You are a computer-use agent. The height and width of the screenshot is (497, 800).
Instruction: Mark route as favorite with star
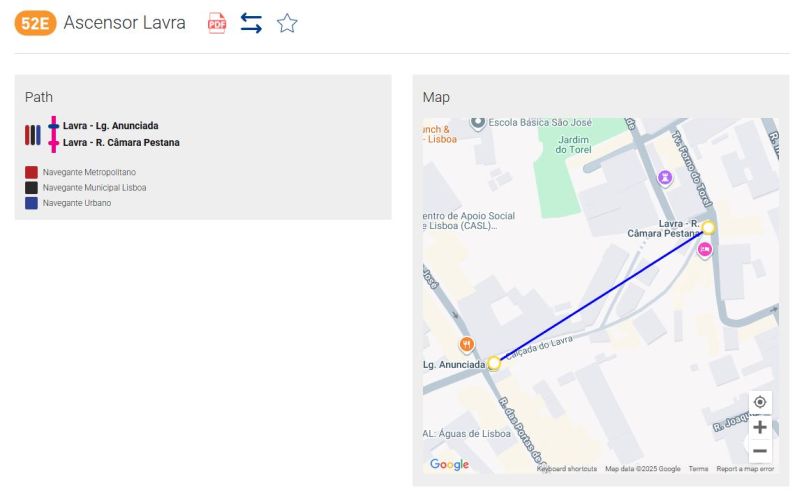tap(287, 24)
